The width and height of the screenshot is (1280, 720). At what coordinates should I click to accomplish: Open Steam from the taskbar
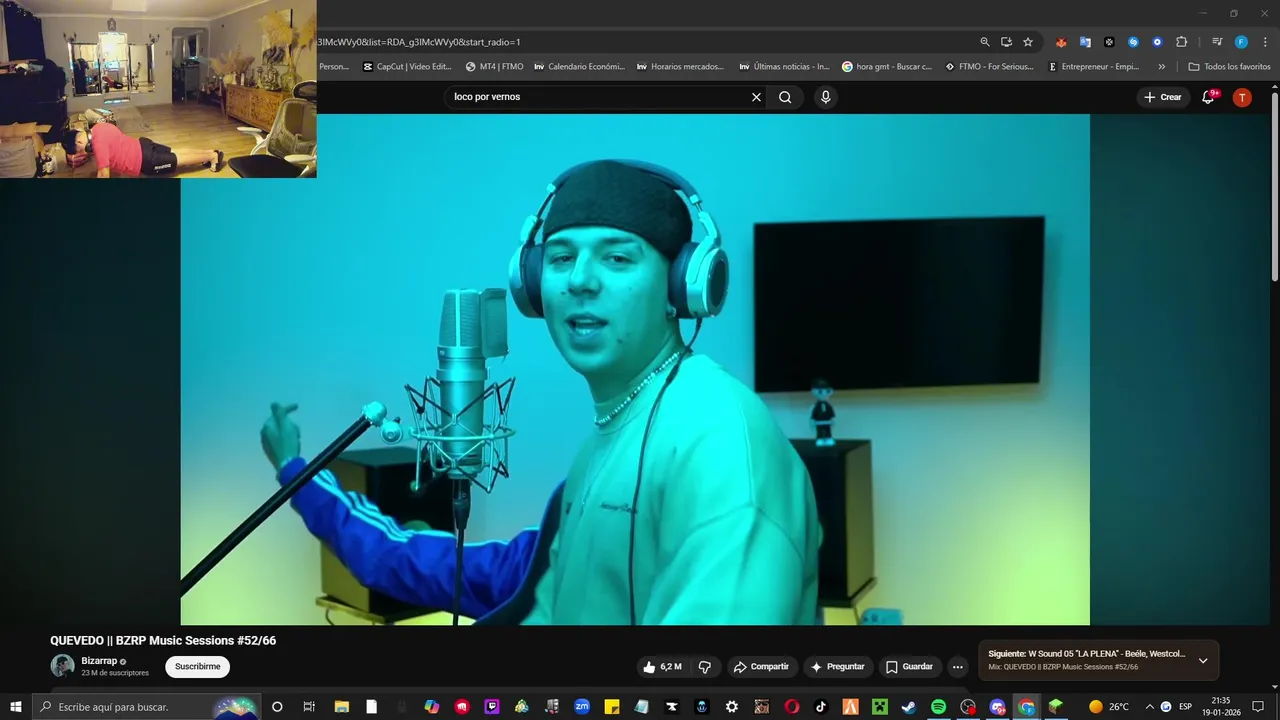coord(908,707)
